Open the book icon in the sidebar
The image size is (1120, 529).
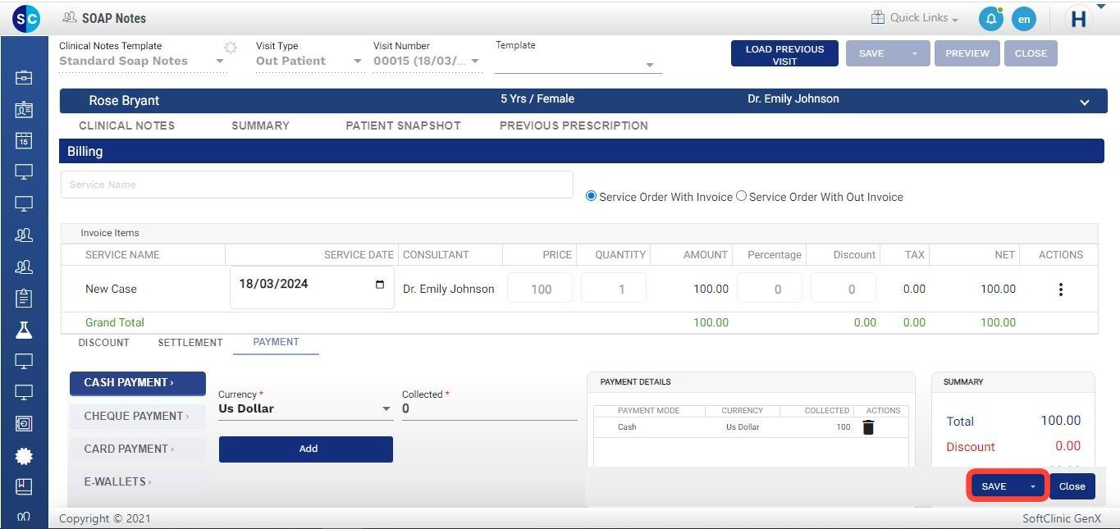click(24, 487)
